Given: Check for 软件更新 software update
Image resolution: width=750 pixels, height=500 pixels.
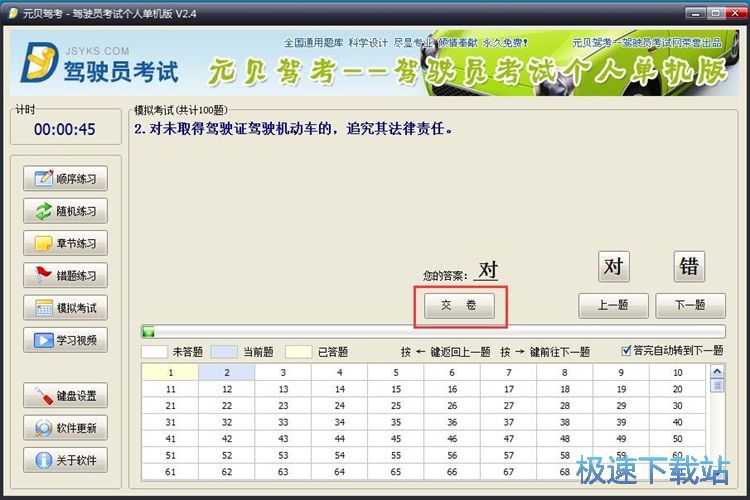Looking at the screenshot, I should tap(66, 428).
